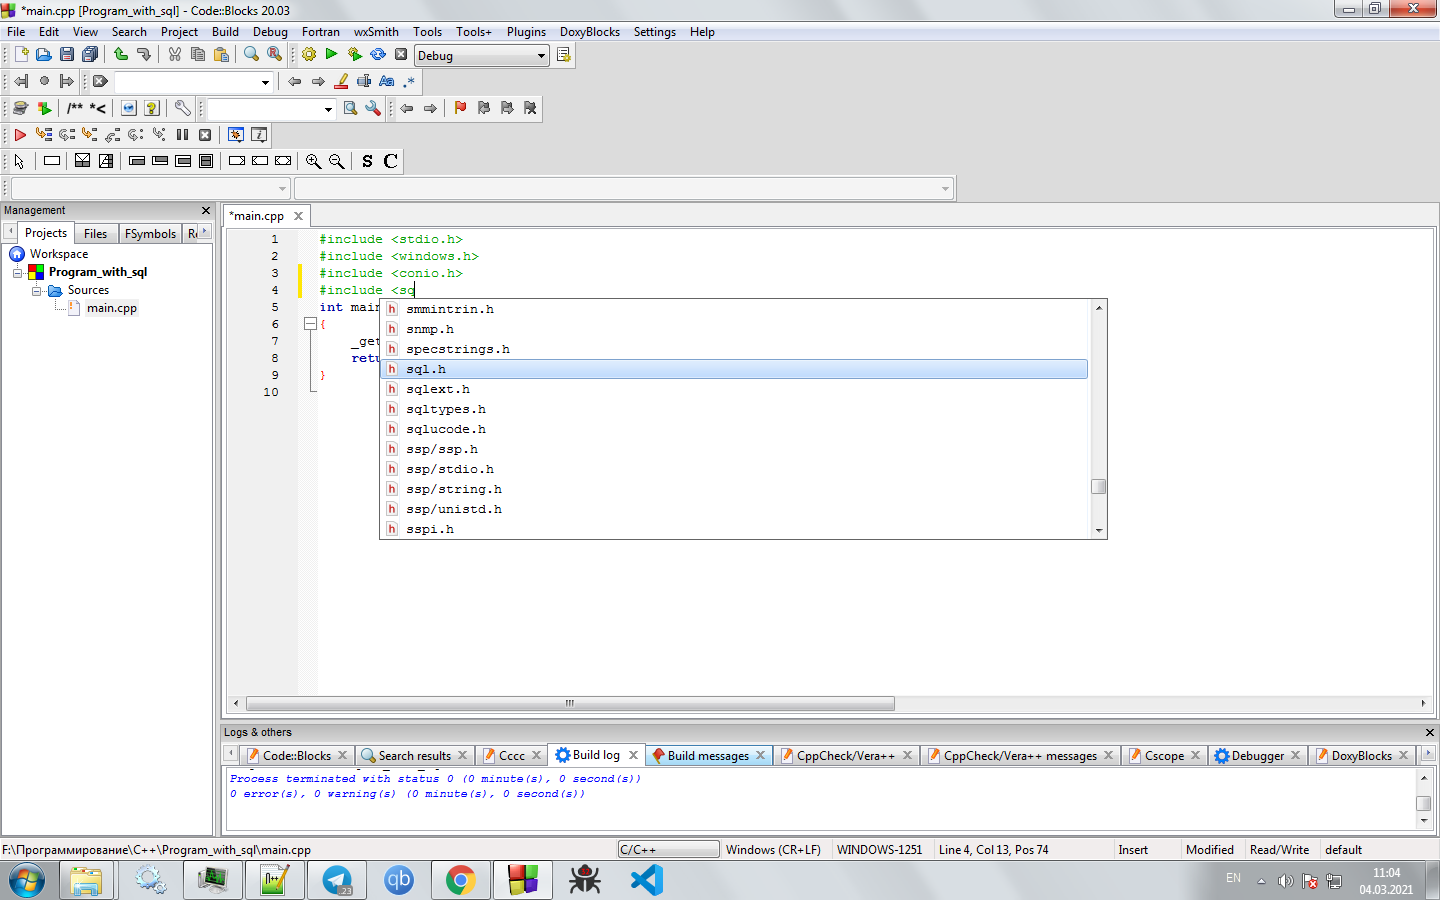1440x900 pixels.
Task: Click the DoxyBlocks block comment /** icon
Action: click(75, 108)
